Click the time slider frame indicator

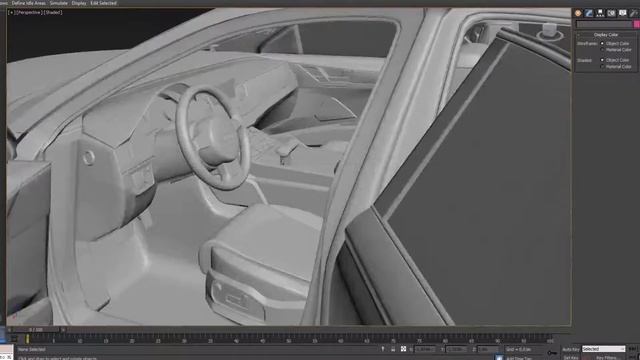point(36,330)
